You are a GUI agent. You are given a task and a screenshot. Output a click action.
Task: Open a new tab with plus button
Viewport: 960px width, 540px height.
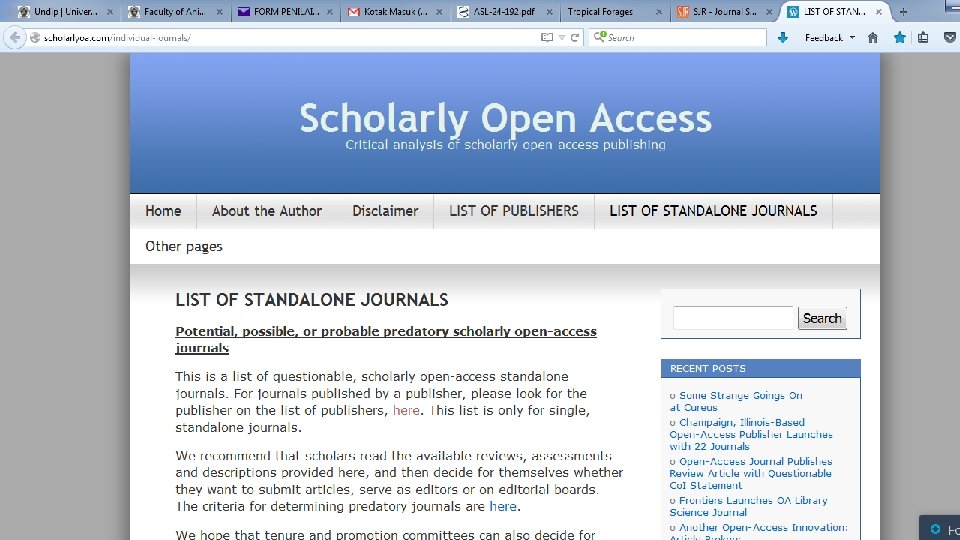903,12
